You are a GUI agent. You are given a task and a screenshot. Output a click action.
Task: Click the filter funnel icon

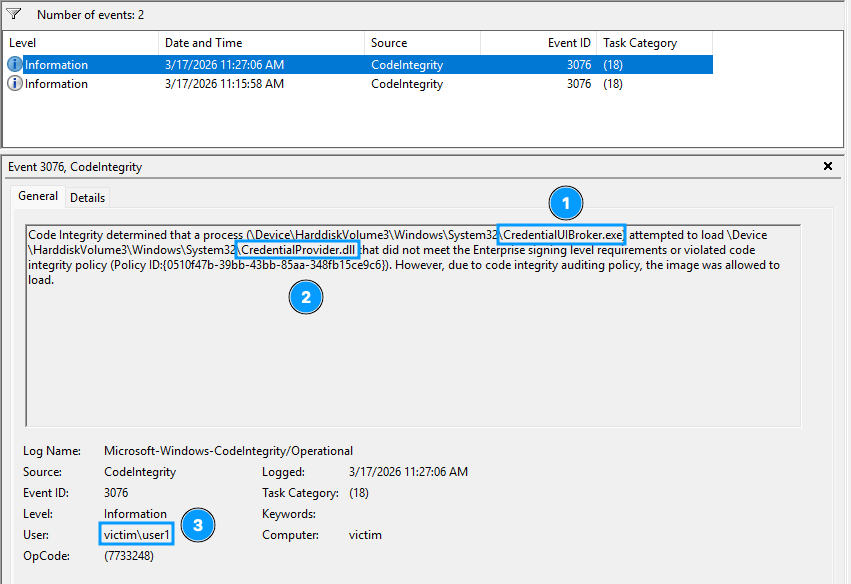[x=14, y=15]
